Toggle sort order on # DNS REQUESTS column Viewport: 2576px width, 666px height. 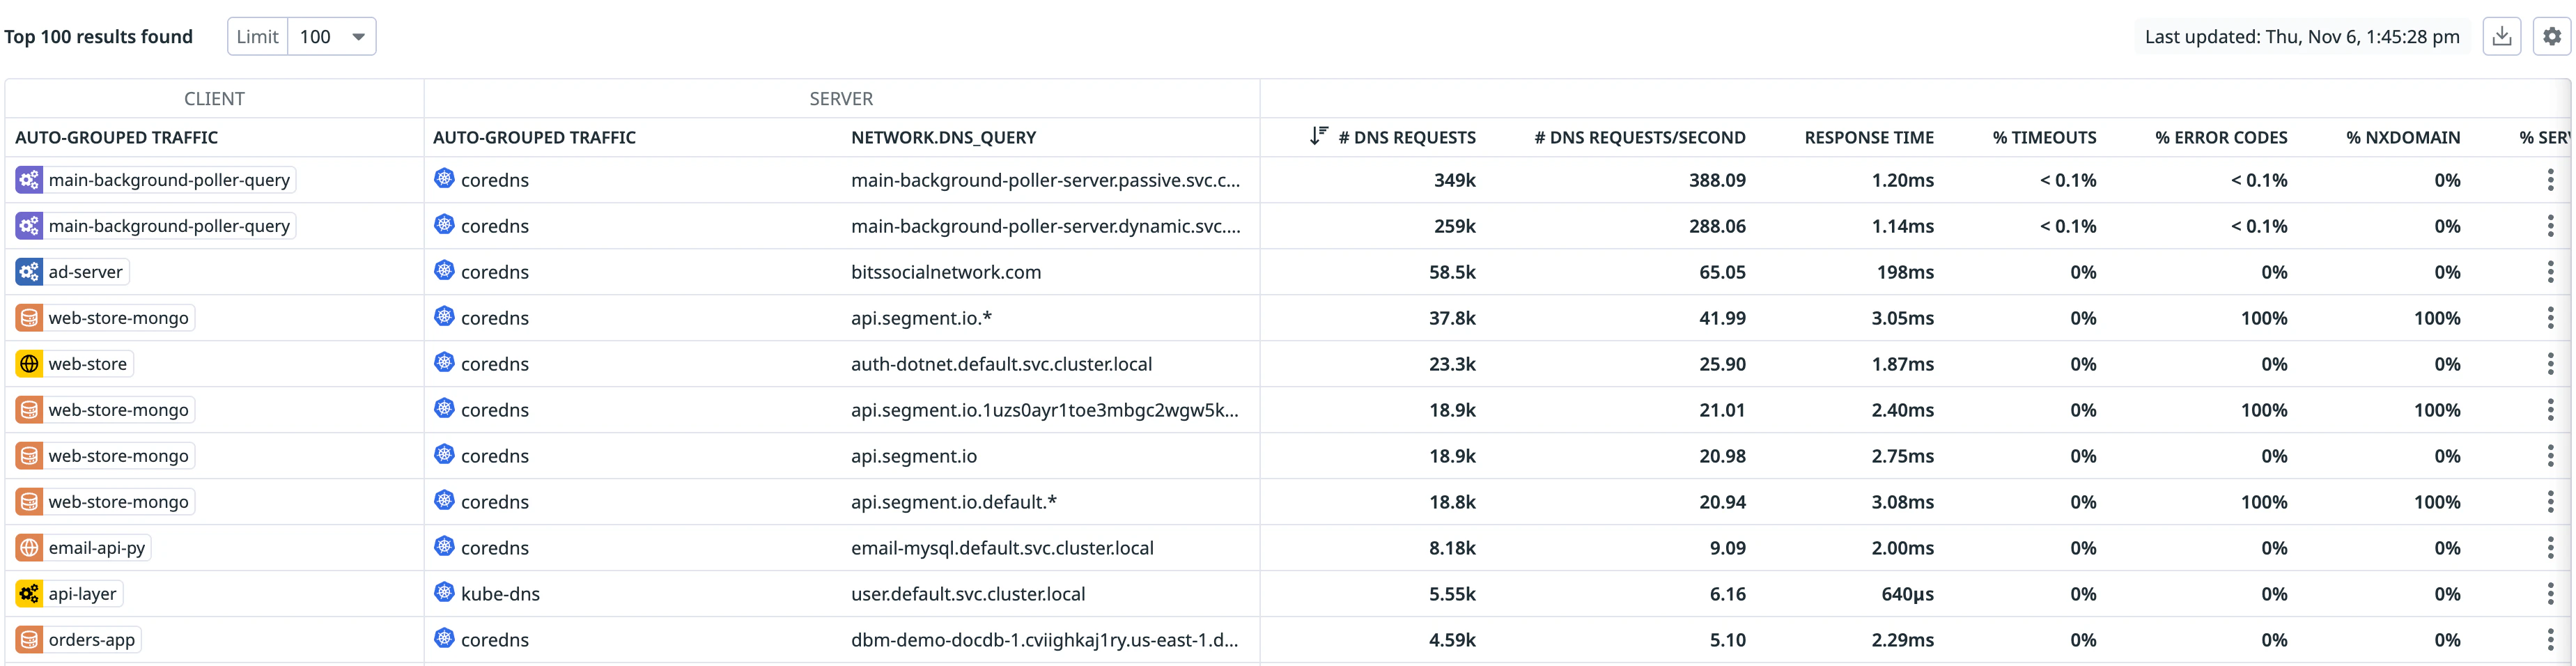1405,137
